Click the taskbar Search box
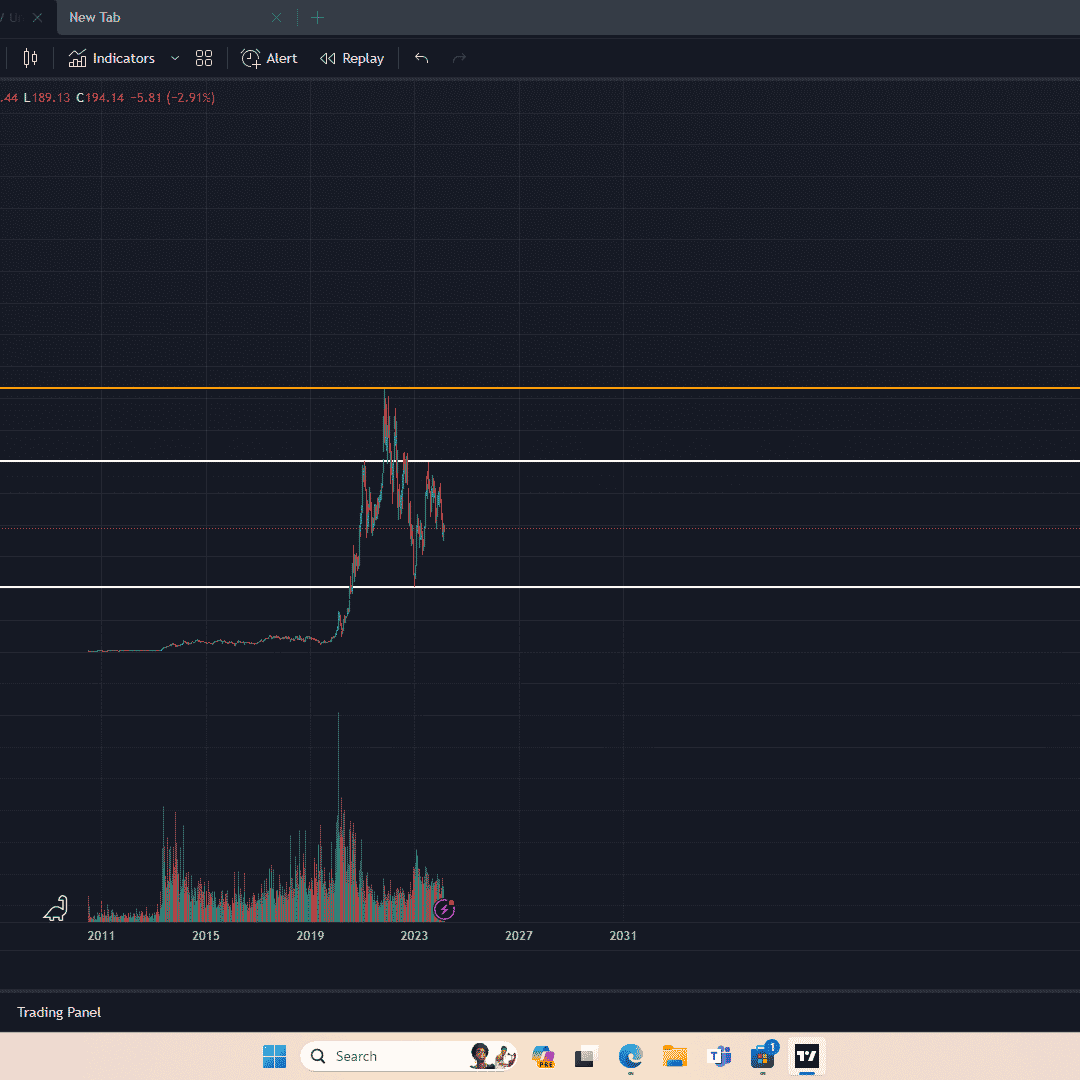The image size is (1080, 1080). [409, 1056]
